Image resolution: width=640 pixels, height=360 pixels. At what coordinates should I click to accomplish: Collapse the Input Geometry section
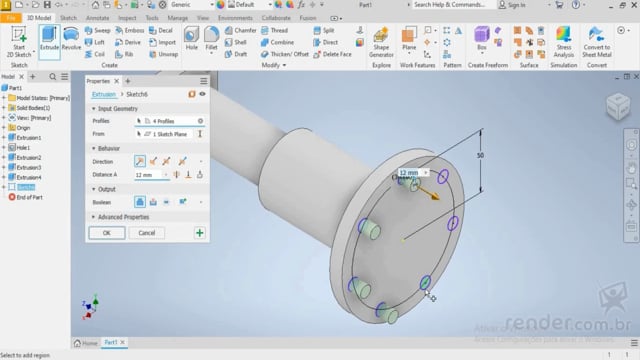click(93, 109)
